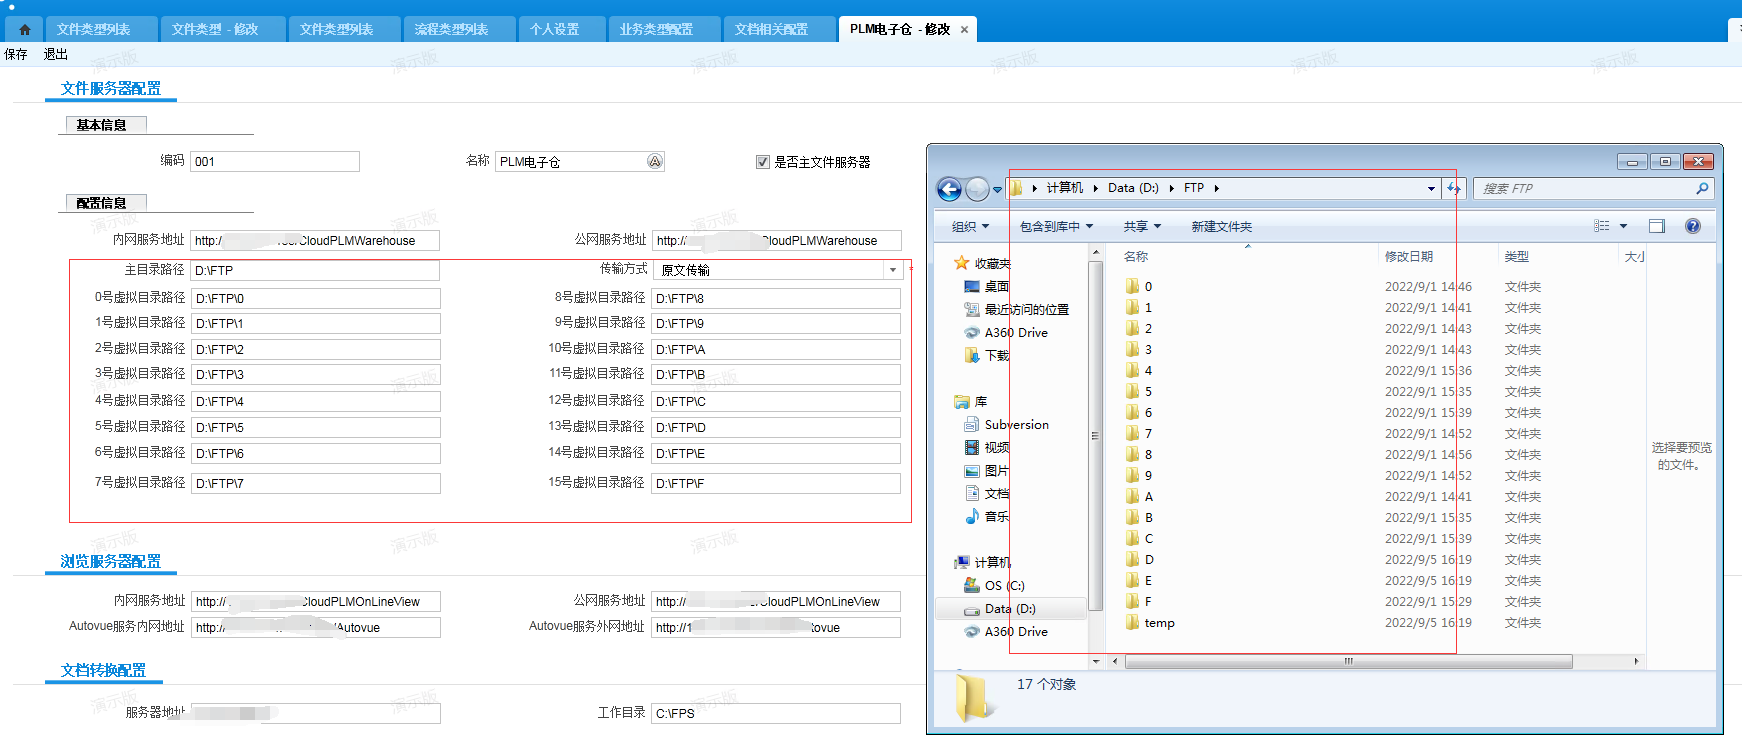Screen dimensions: 1742x752
Task: Toggle the preview pane icon
Action: tap(1657, 226)
